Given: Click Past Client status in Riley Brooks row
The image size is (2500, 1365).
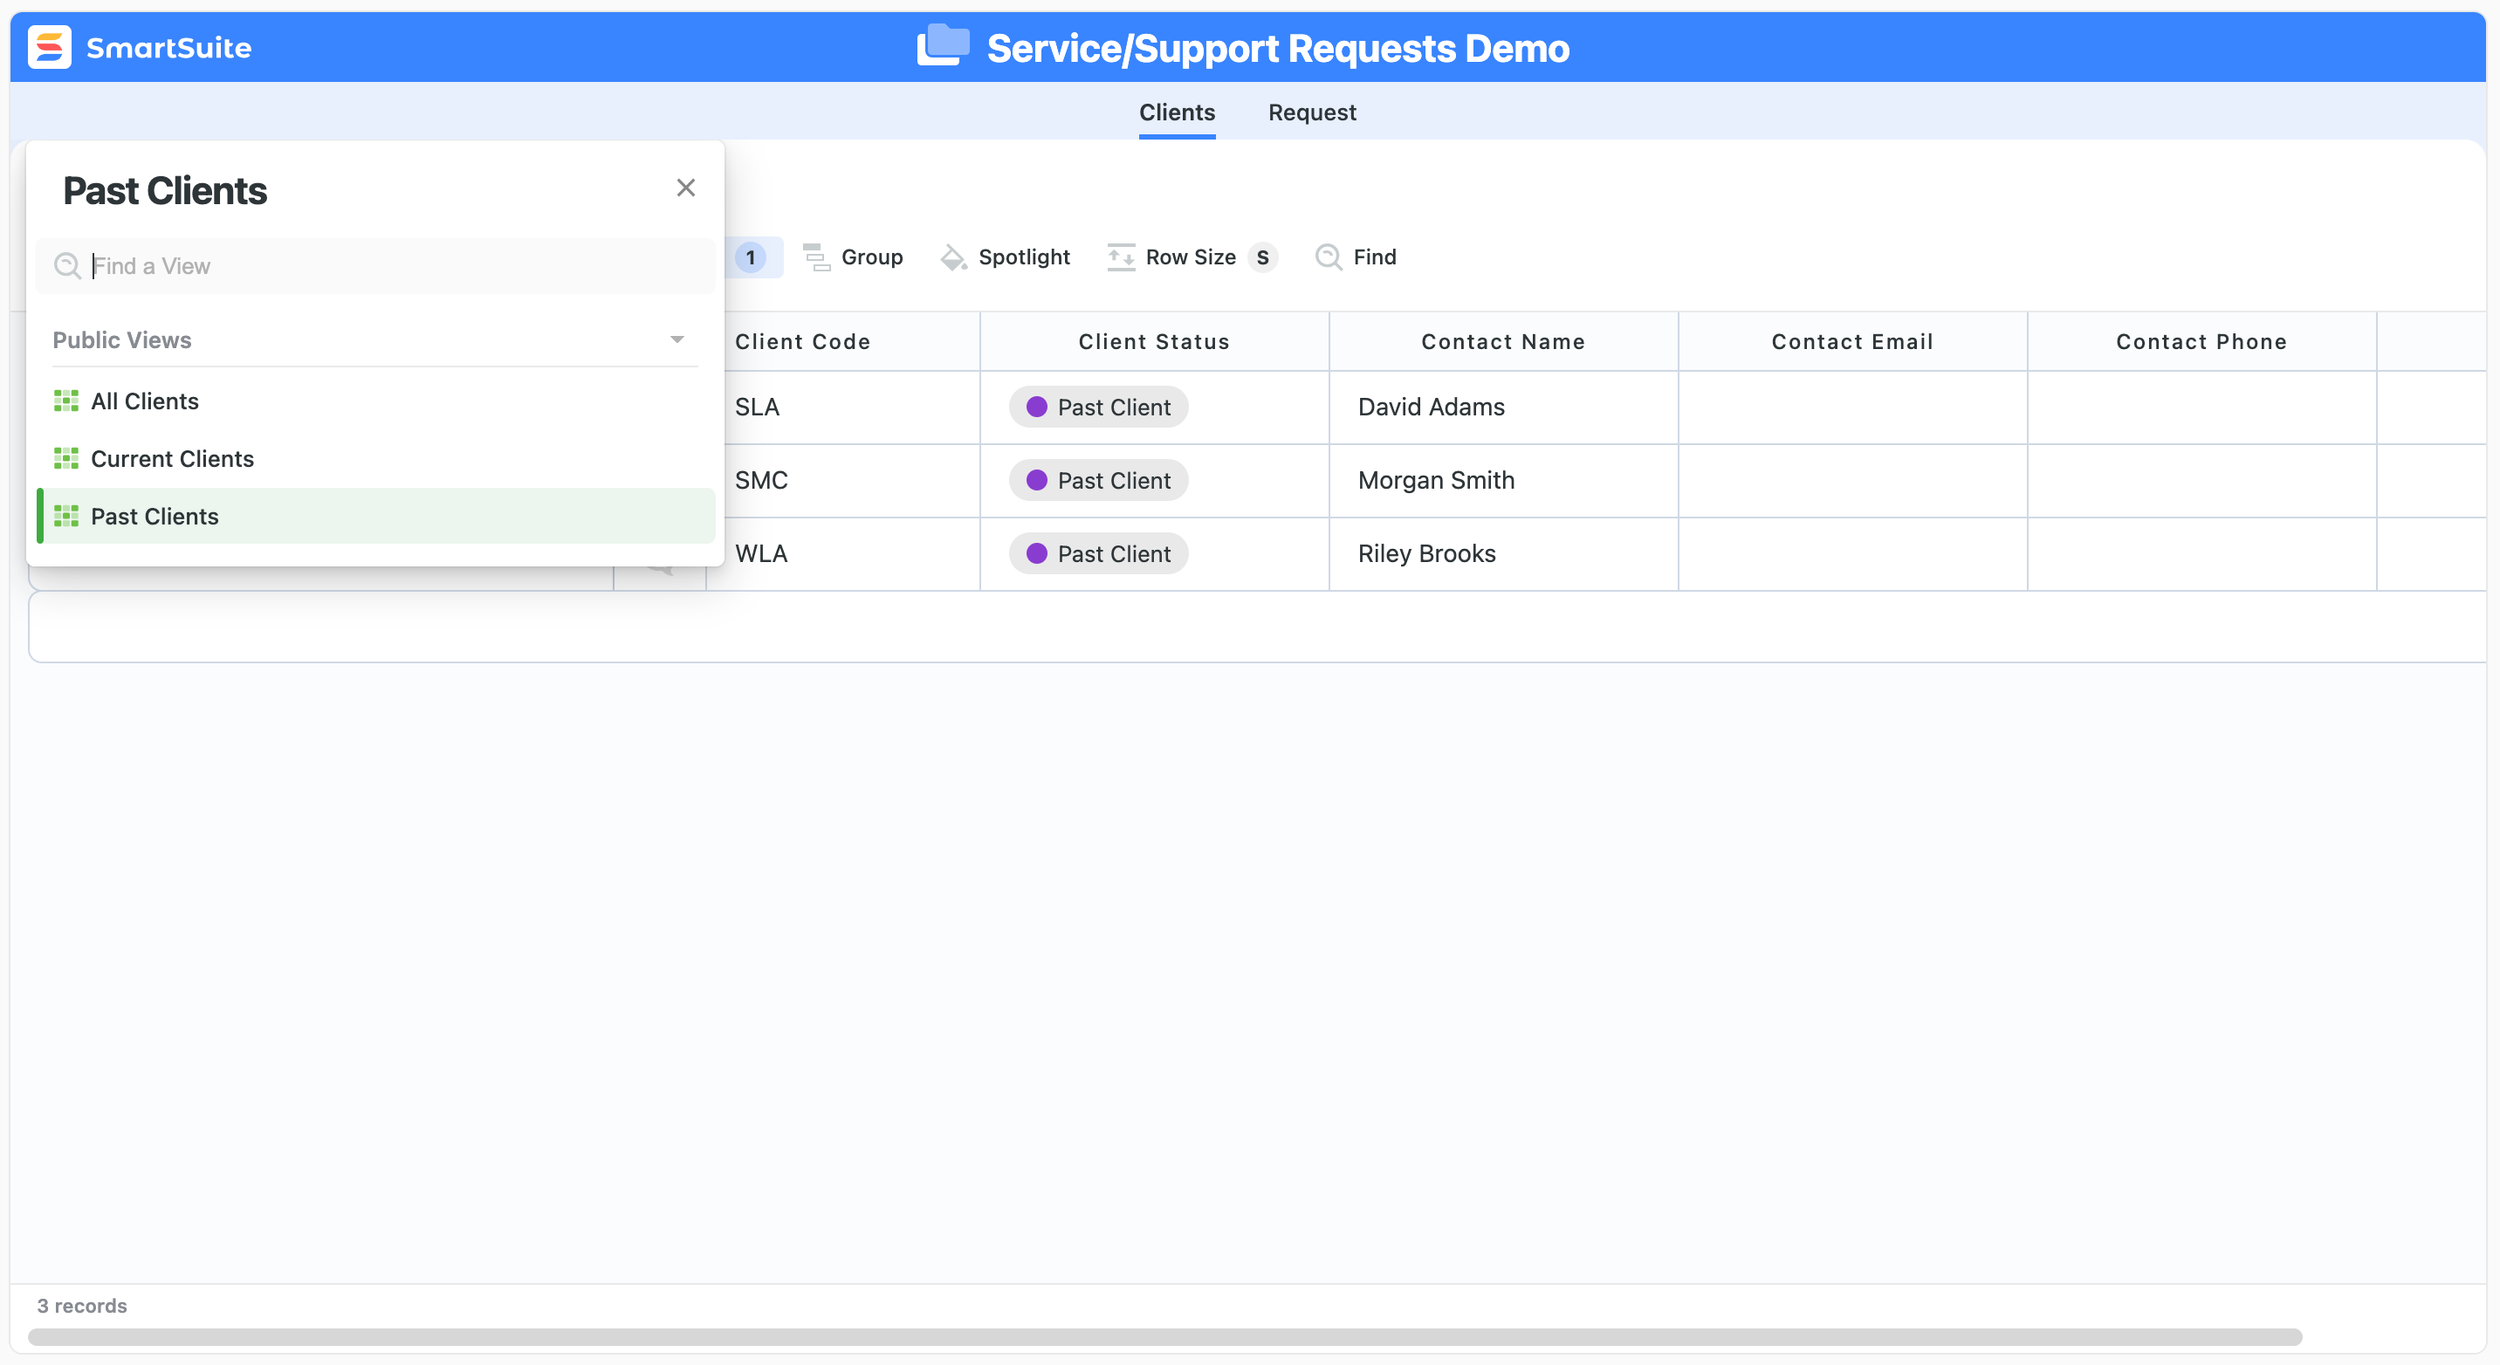Looking at the screenshot, I should [x=1098, y=554].
